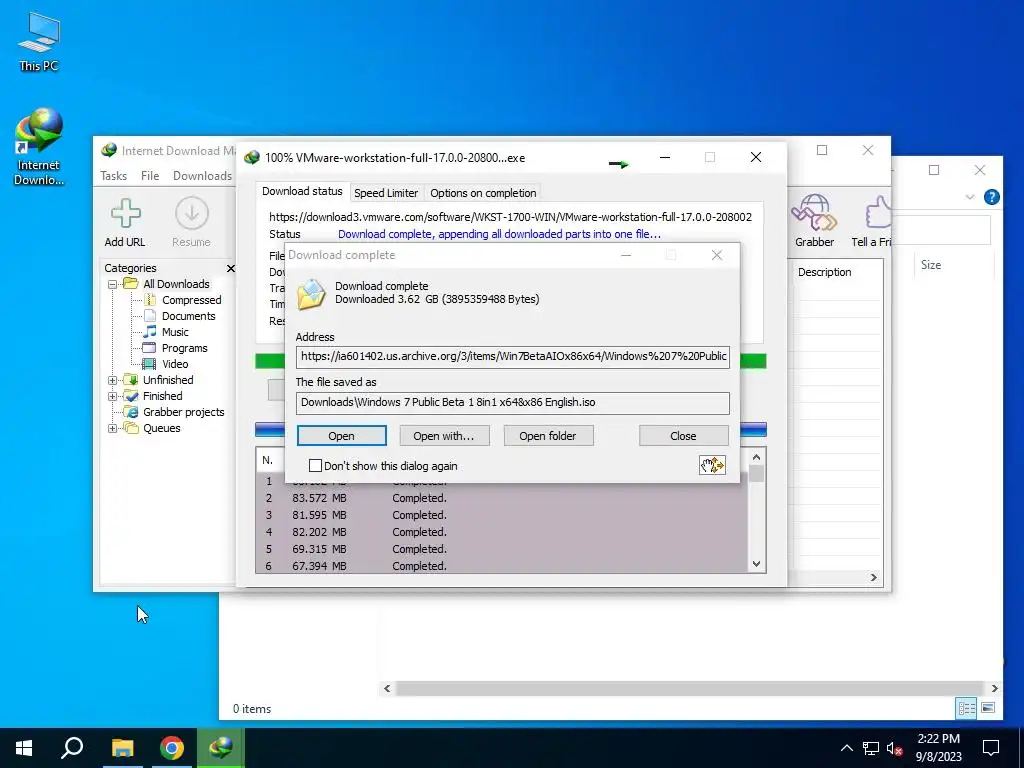Viewport: 1024px width, 768px height.
Task: Click the Size column header in Explorer
Action: [931, 264]
